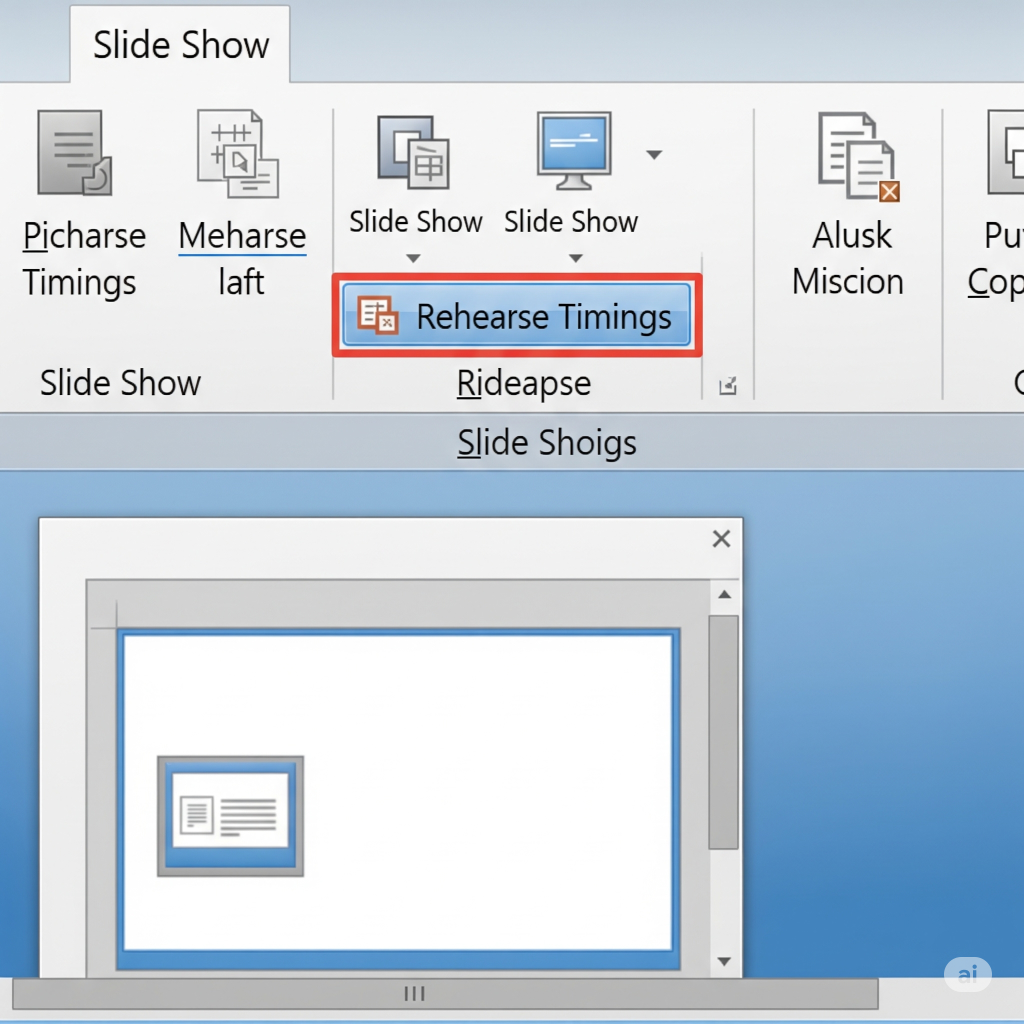This screenshot has height=1024, width=1024.
Task: Click the Picharse Timings document icon
Action: (74, 153)
